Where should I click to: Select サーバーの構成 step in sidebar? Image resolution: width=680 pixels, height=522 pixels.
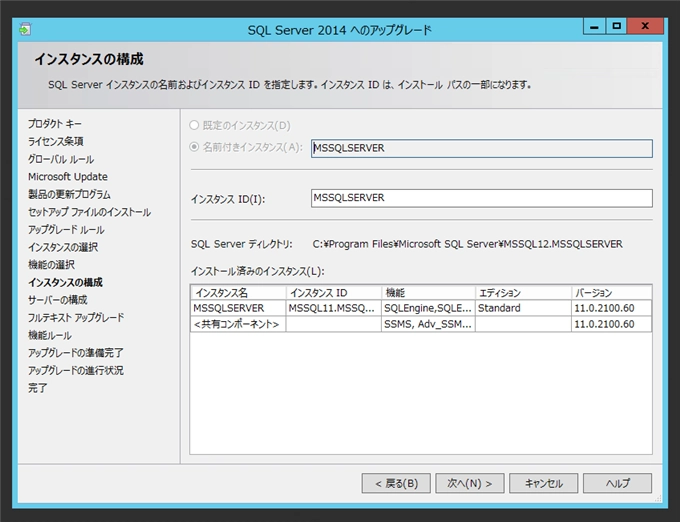tap(57, 300)
